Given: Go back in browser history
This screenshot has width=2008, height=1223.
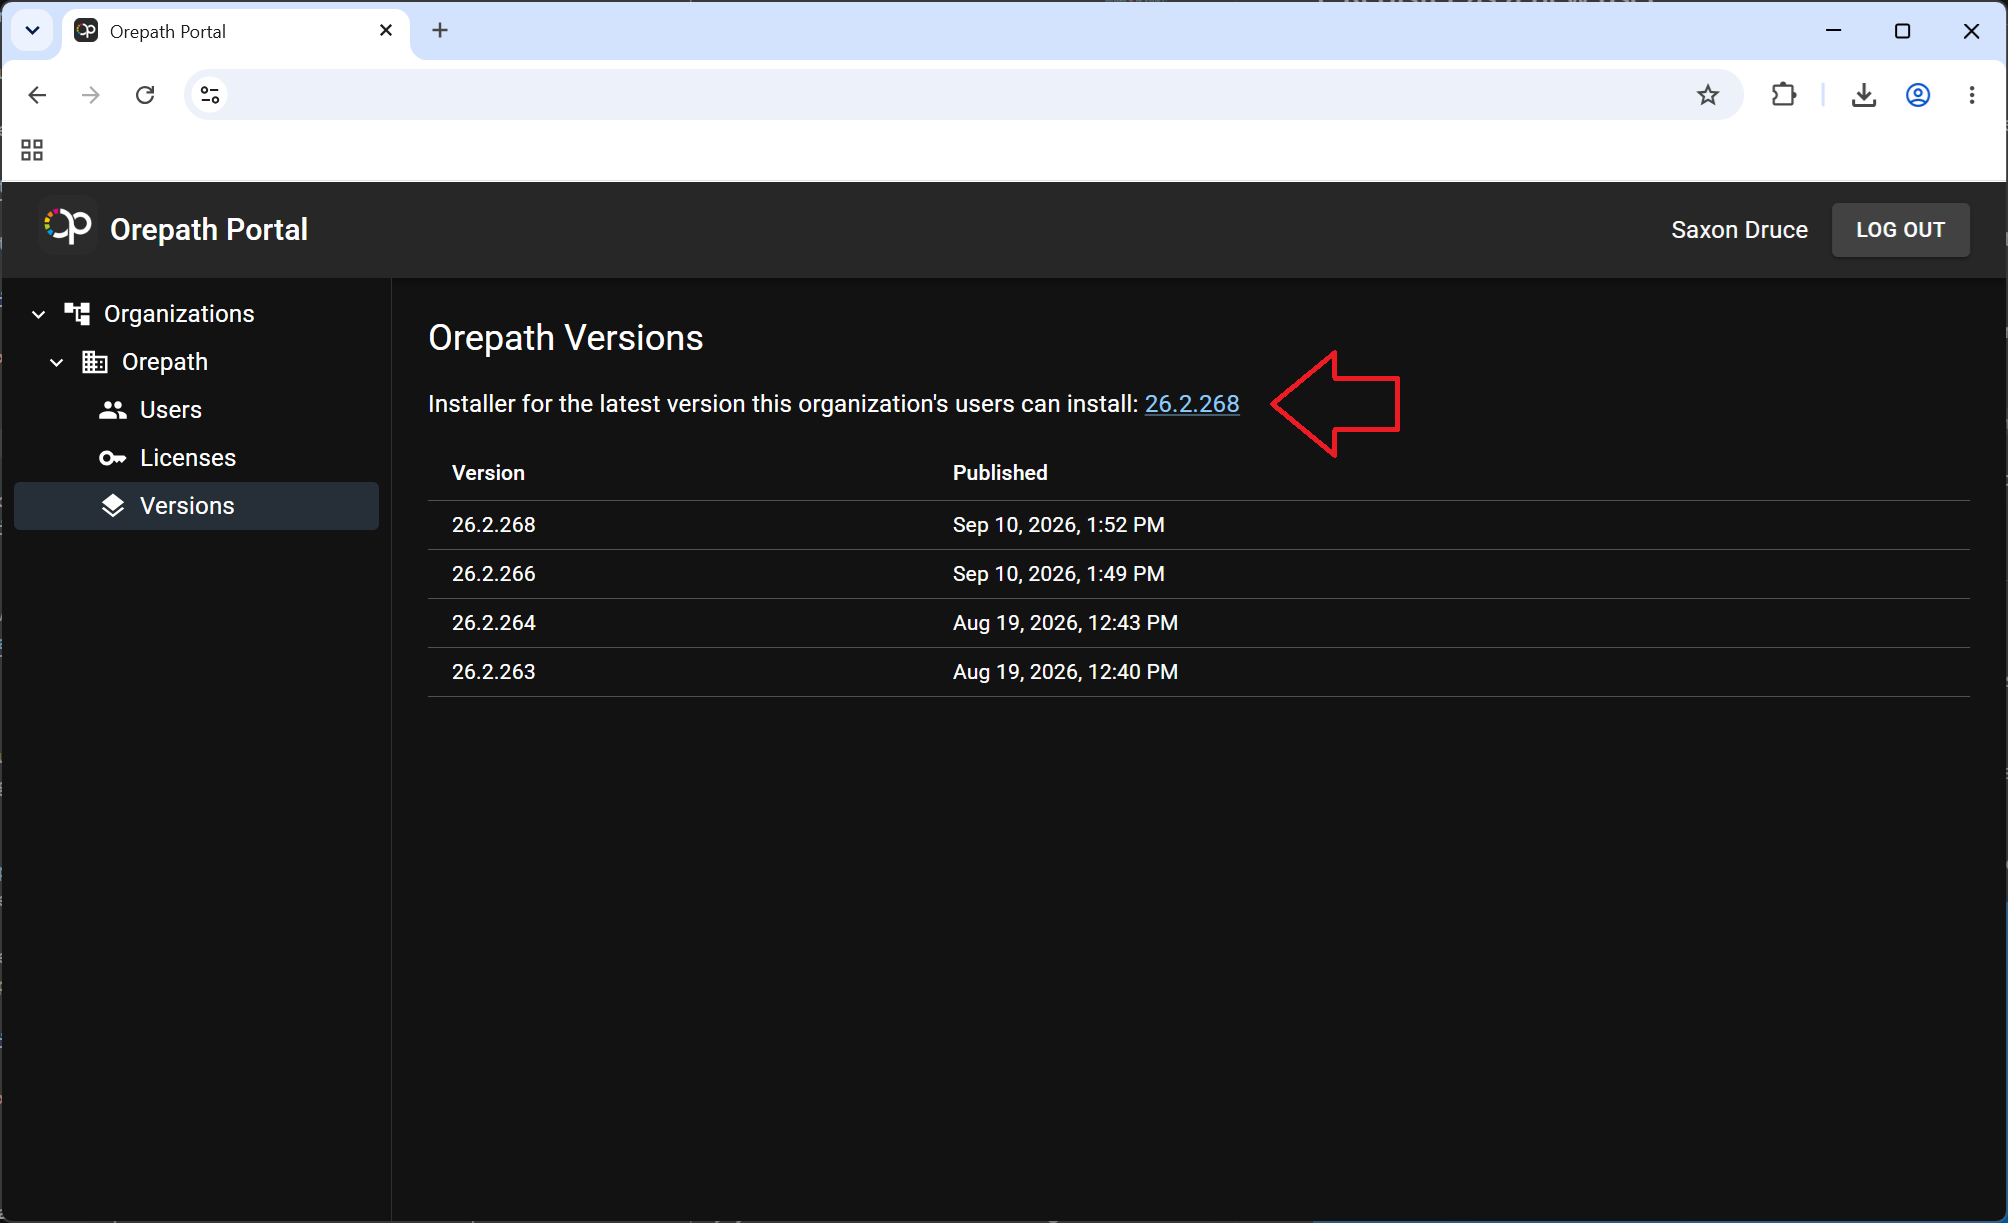Looking at the screenshot, I should point(37,95).
